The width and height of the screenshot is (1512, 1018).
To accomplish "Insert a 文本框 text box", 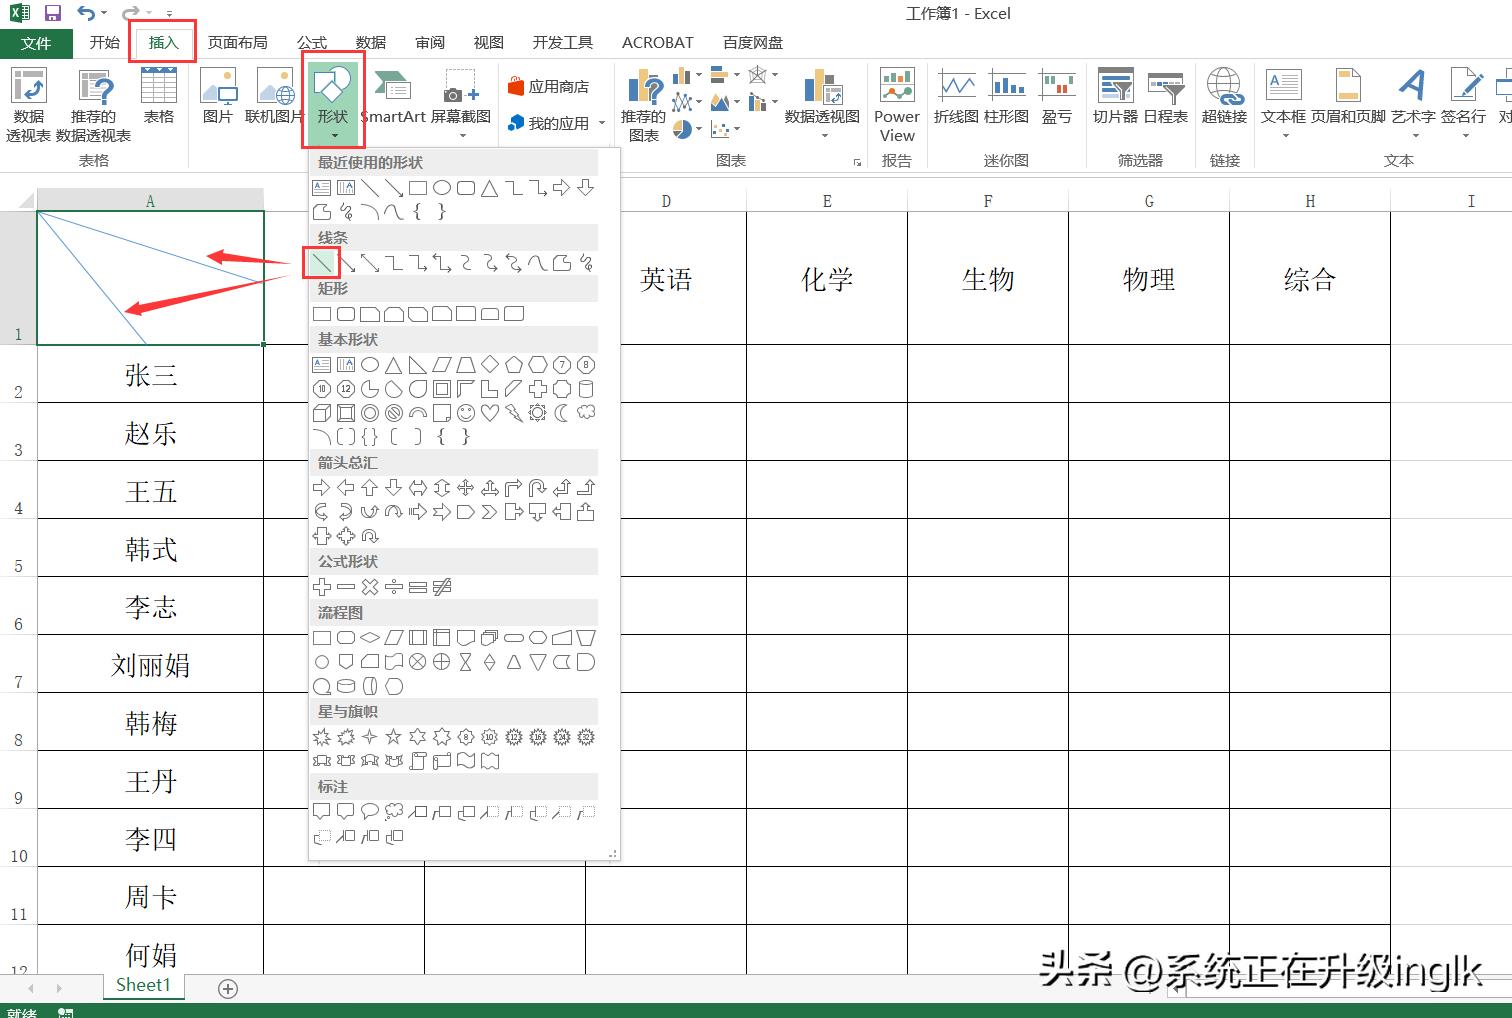I will pos(1283,98).
